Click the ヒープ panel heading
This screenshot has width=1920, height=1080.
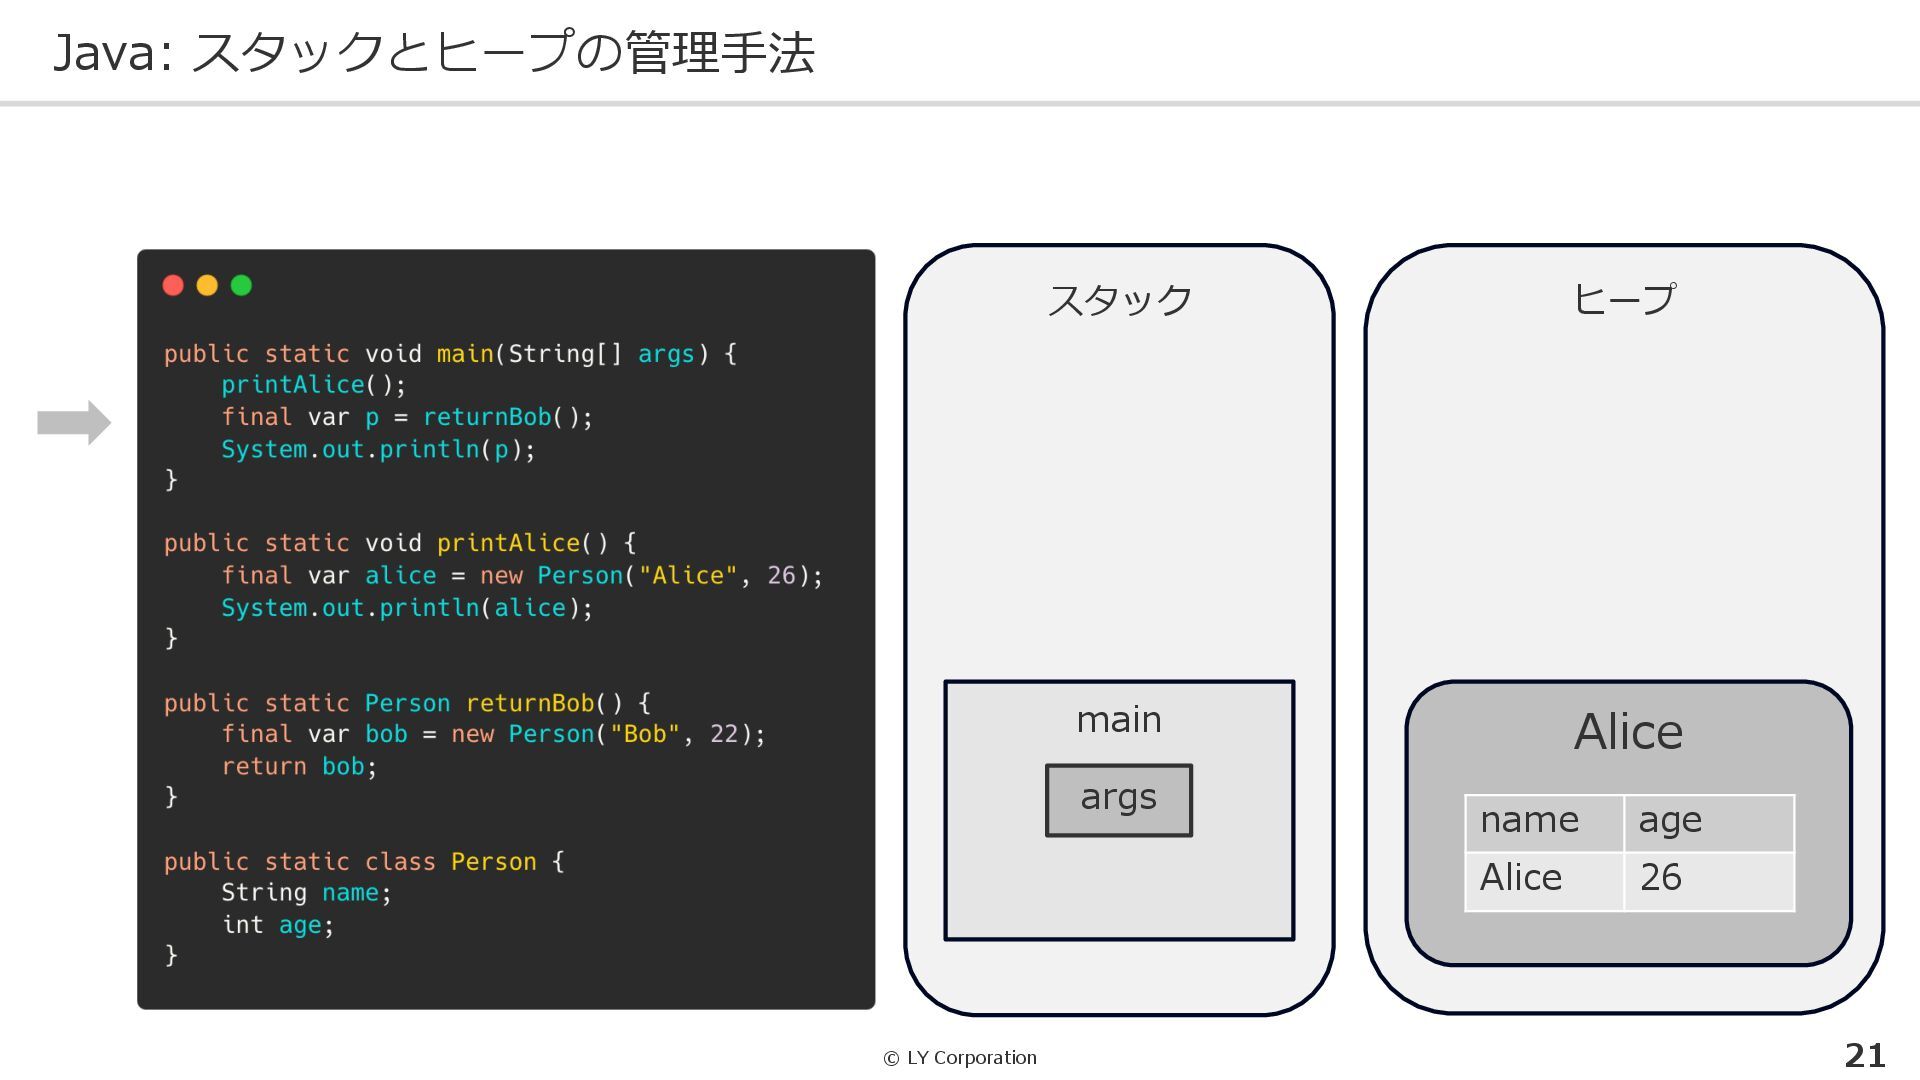(1624, 299)
